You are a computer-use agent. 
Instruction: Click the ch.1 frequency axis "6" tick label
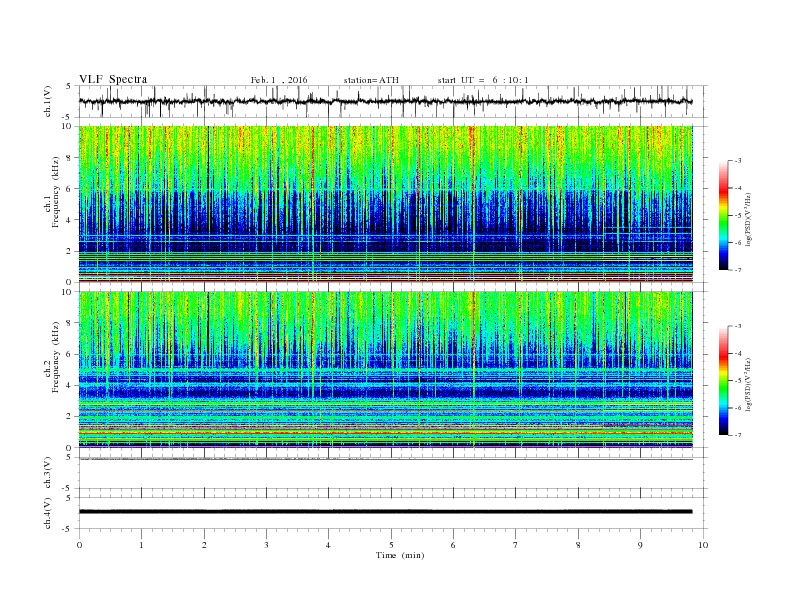click(70, 189)
